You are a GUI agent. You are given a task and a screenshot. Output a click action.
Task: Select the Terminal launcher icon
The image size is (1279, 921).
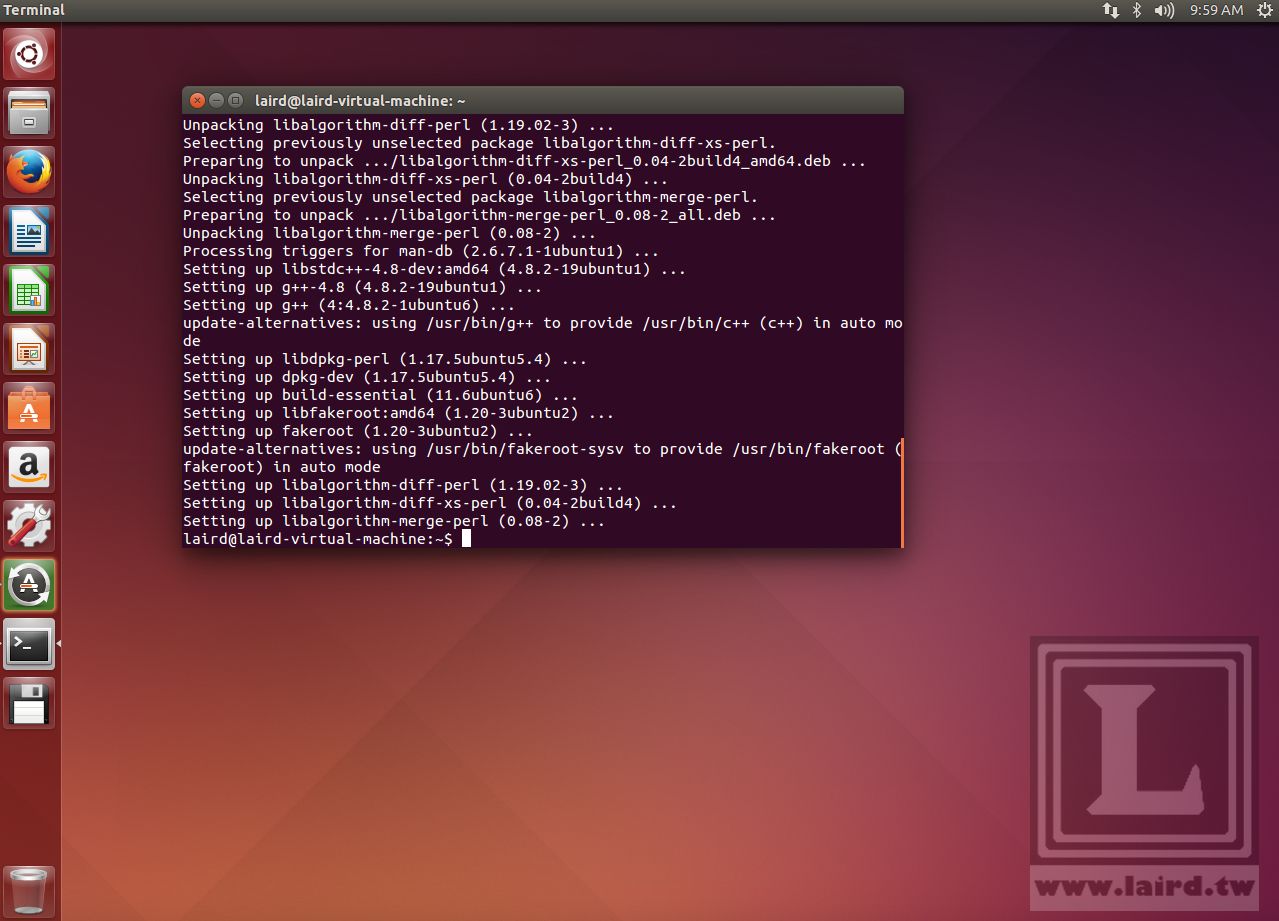pyautogui.click(x=30, y=644)
